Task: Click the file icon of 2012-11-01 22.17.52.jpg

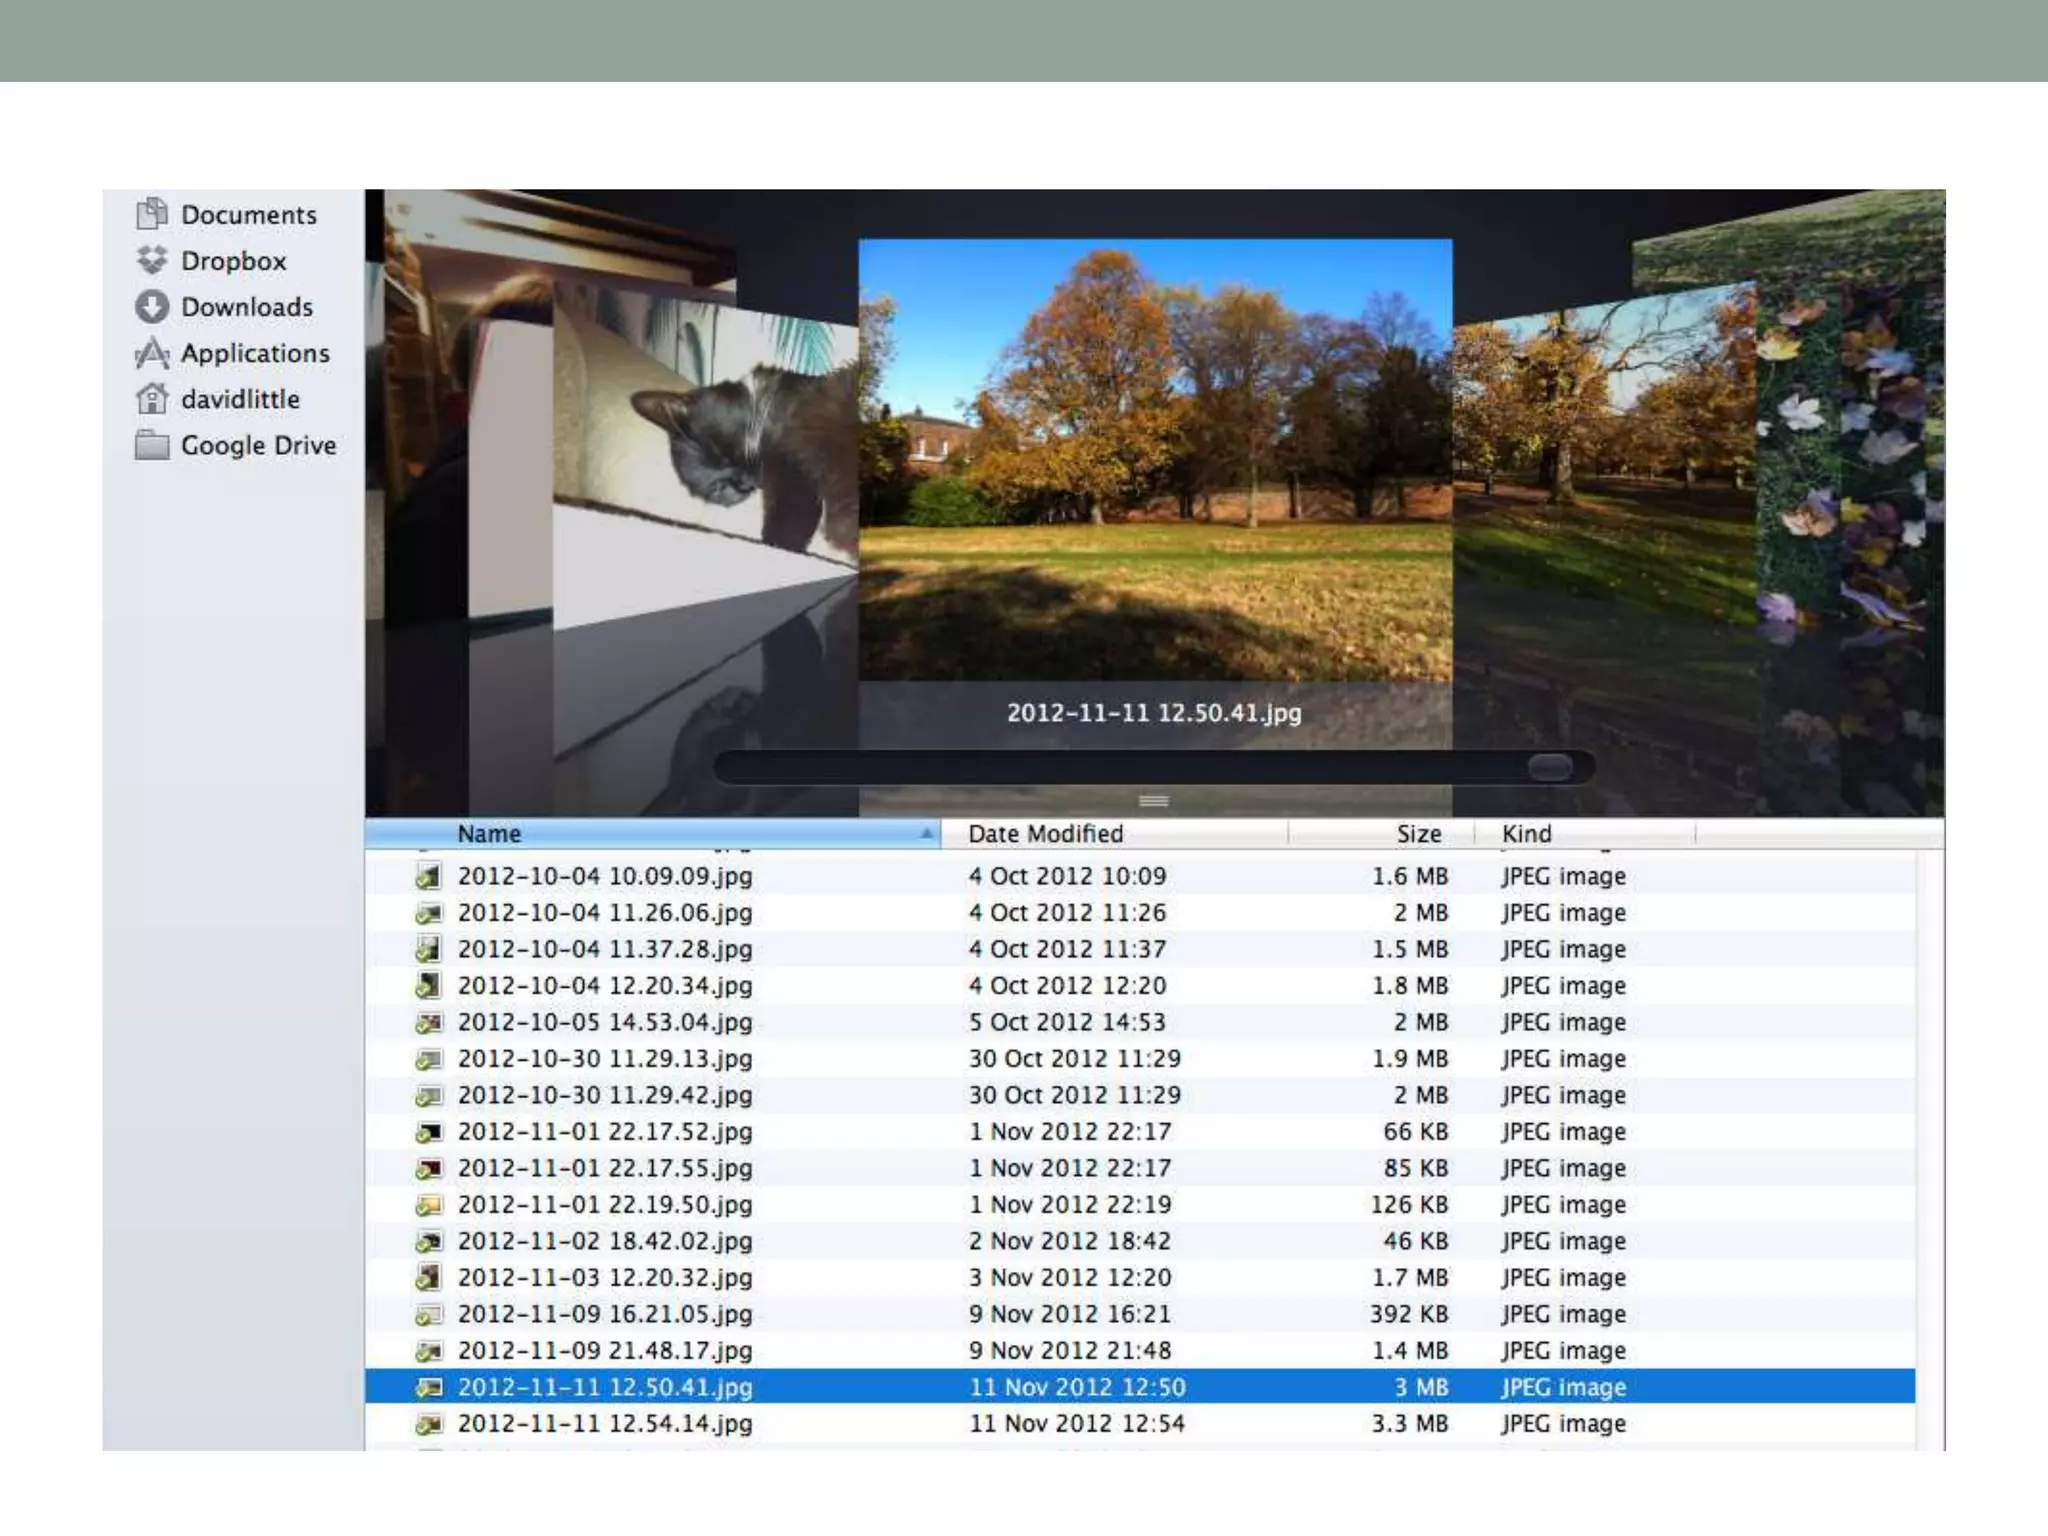Action: [x=428, y=1132]
